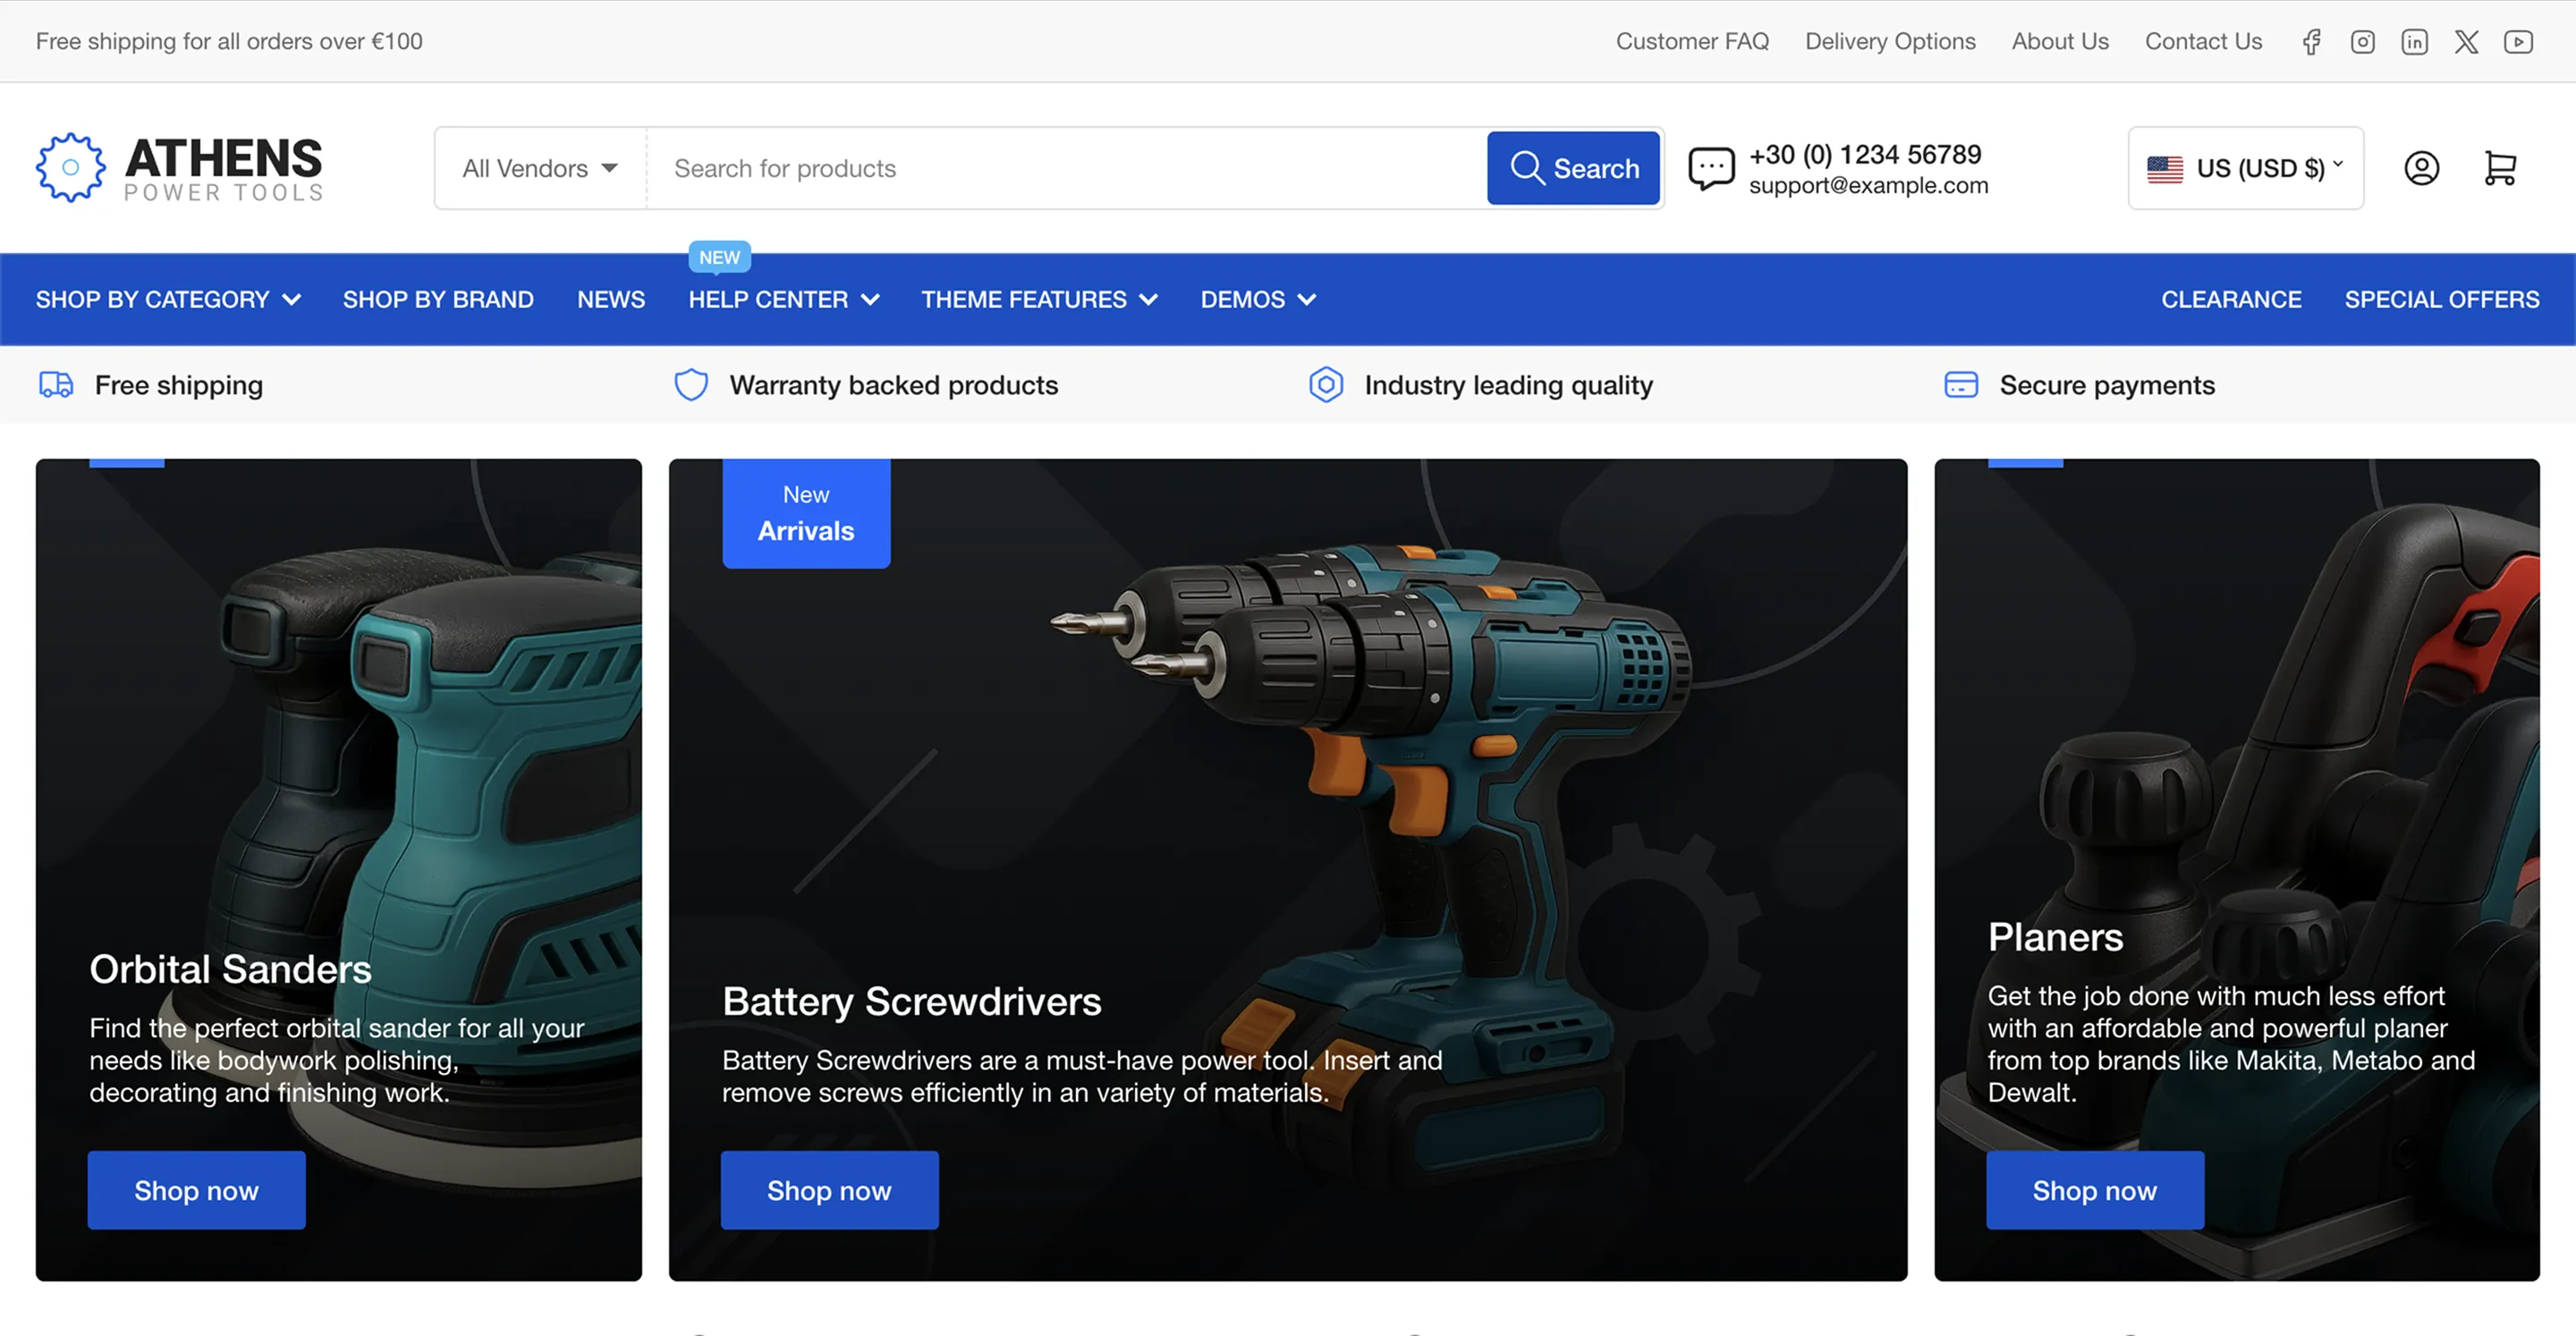Open the YouTube social icon
Image resolution: width=2576 pixels, height=1336 pixels.
point(2518,42)
